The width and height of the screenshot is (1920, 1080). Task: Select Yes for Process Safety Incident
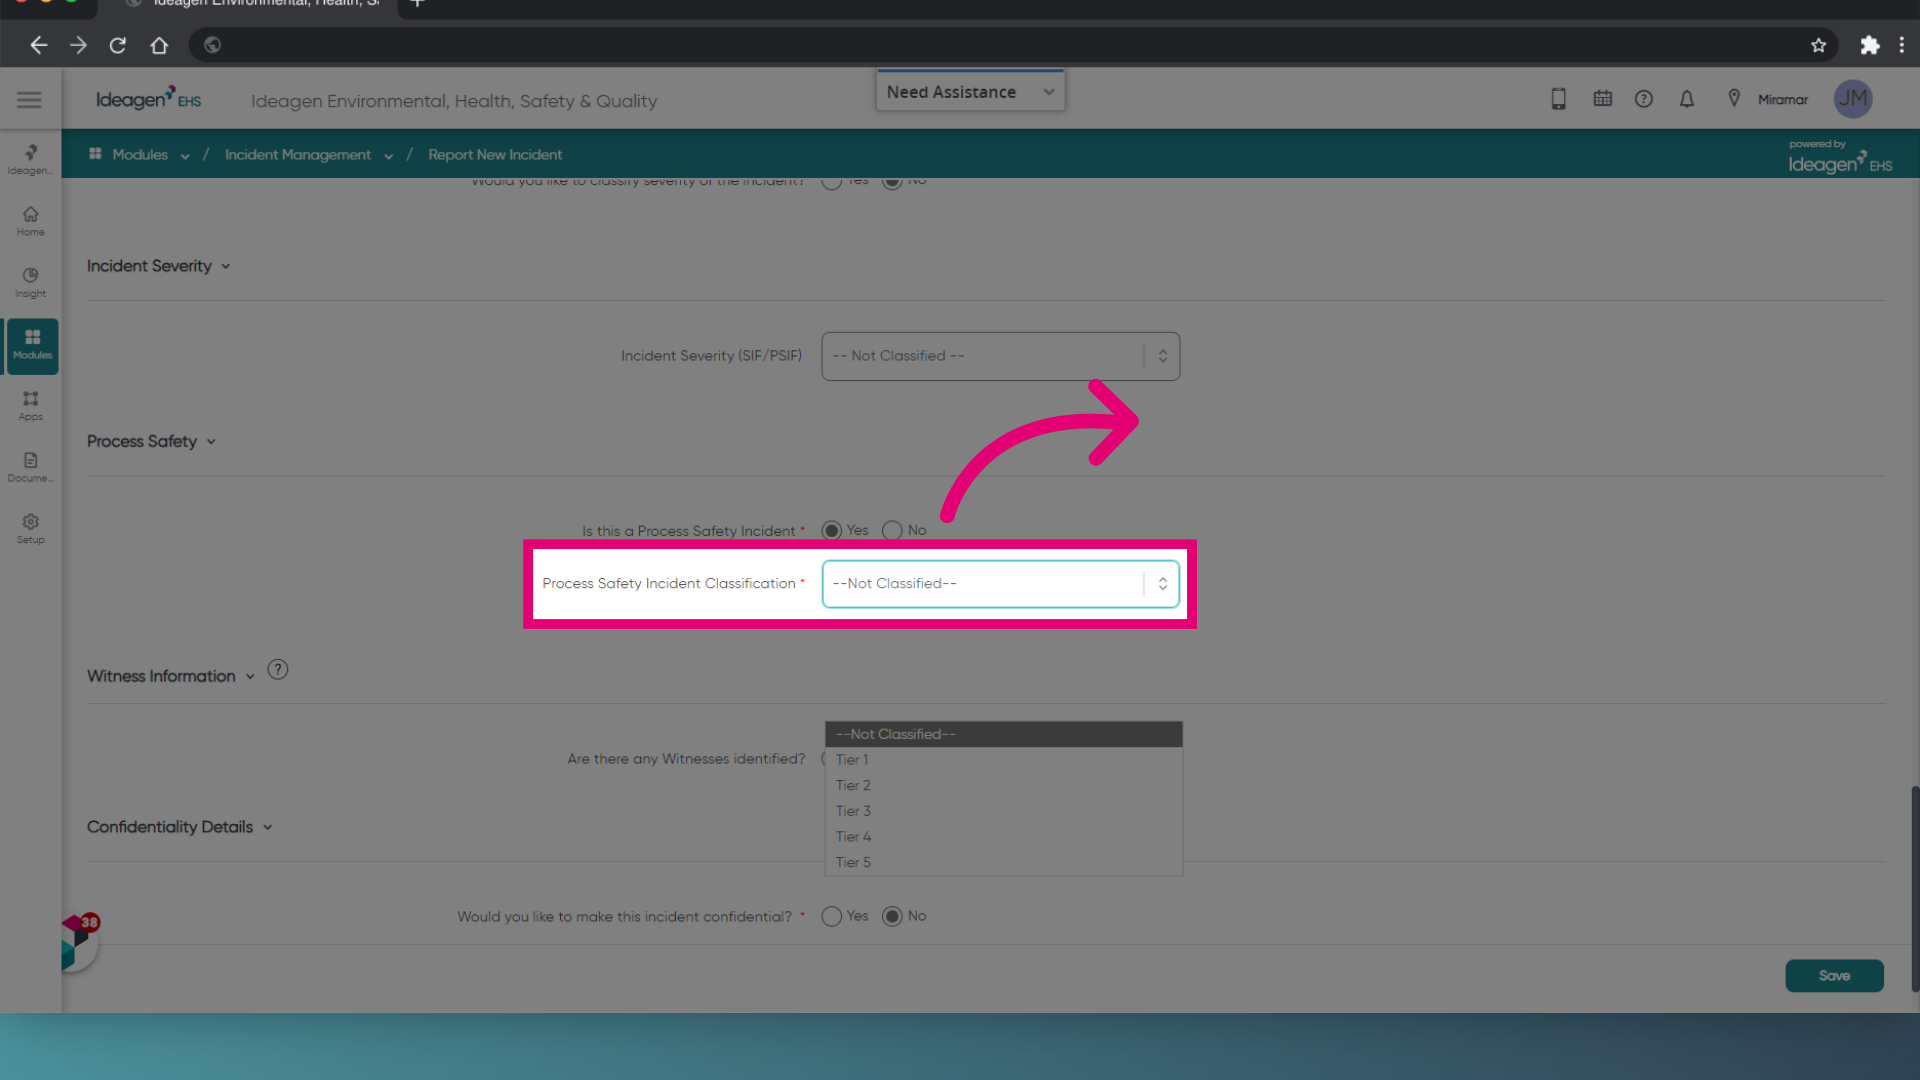[831, 530]
